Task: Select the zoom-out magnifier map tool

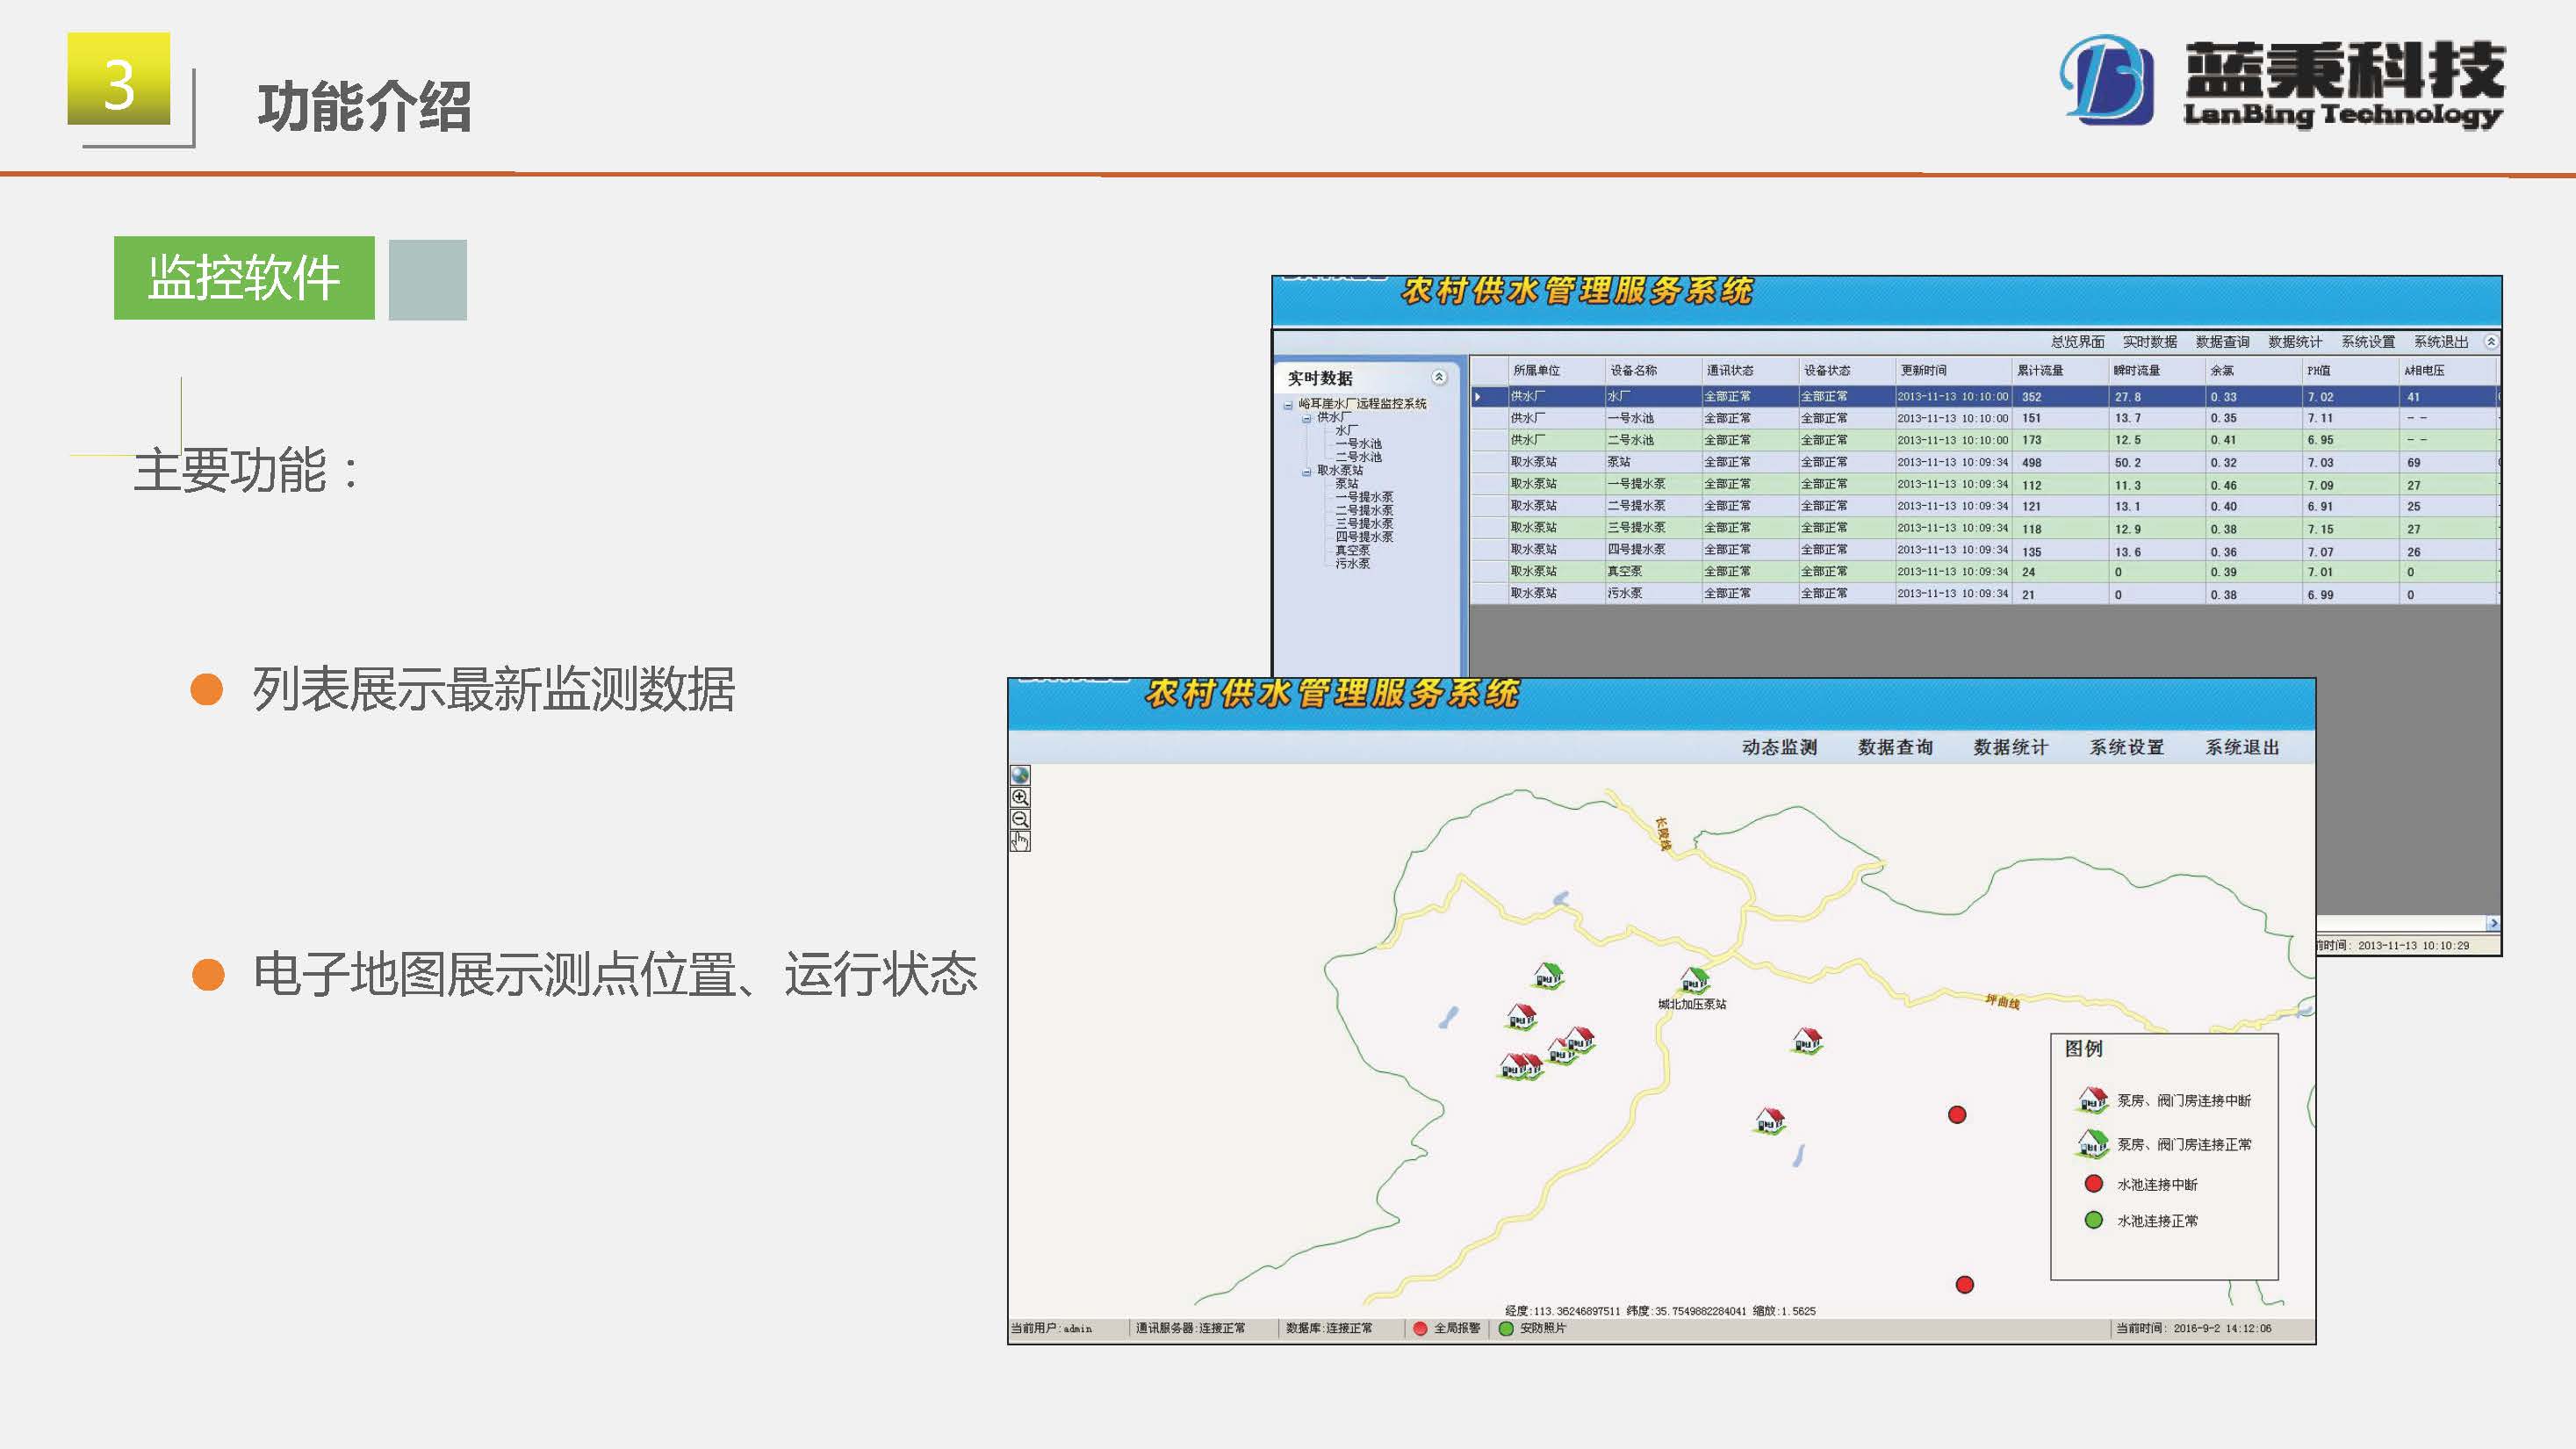Action: point(1020,819)
